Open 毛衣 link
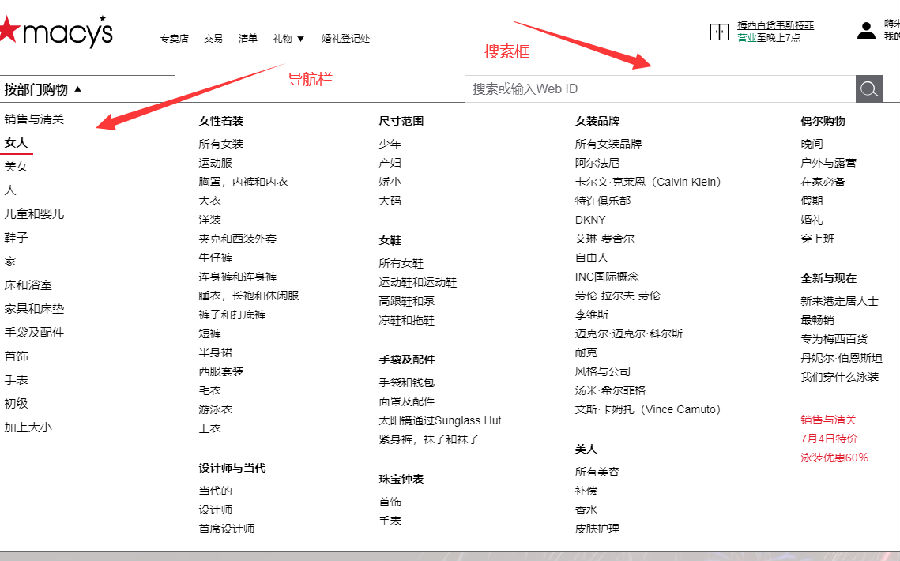Screen dimensions: 900x561 [210, 390]
